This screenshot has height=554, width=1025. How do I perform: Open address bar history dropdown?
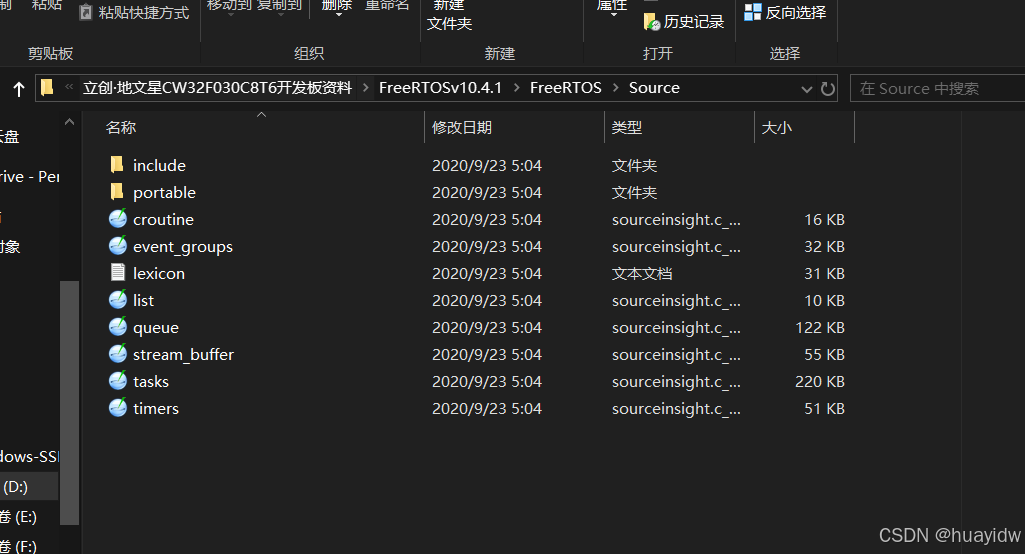pos(807,89)
